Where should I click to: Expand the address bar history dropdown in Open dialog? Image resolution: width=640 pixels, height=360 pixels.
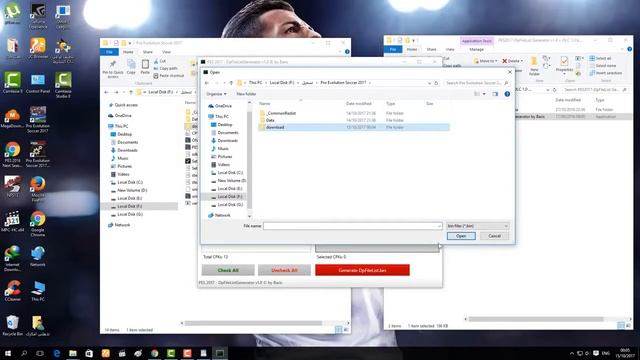pyautogui.click(x=429, y=83)
